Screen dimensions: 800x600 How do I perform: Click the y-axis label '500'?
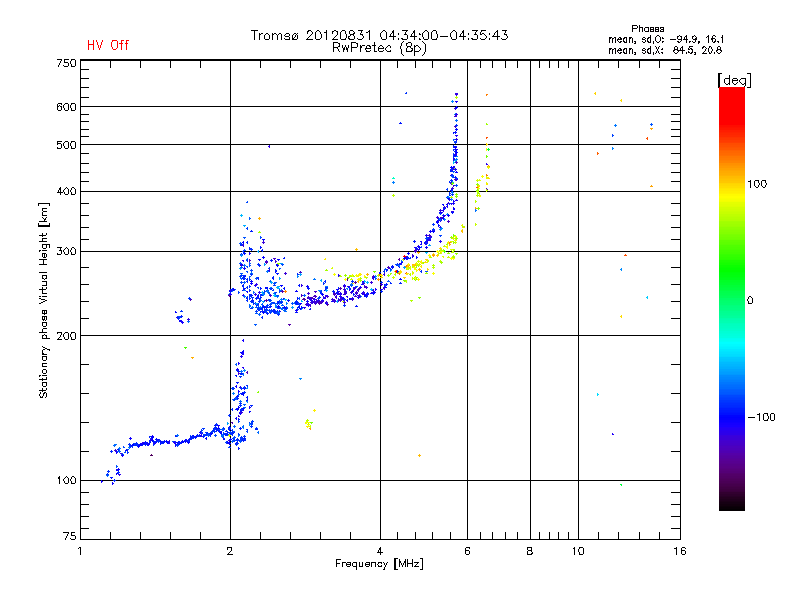click(x=66, y=145)
